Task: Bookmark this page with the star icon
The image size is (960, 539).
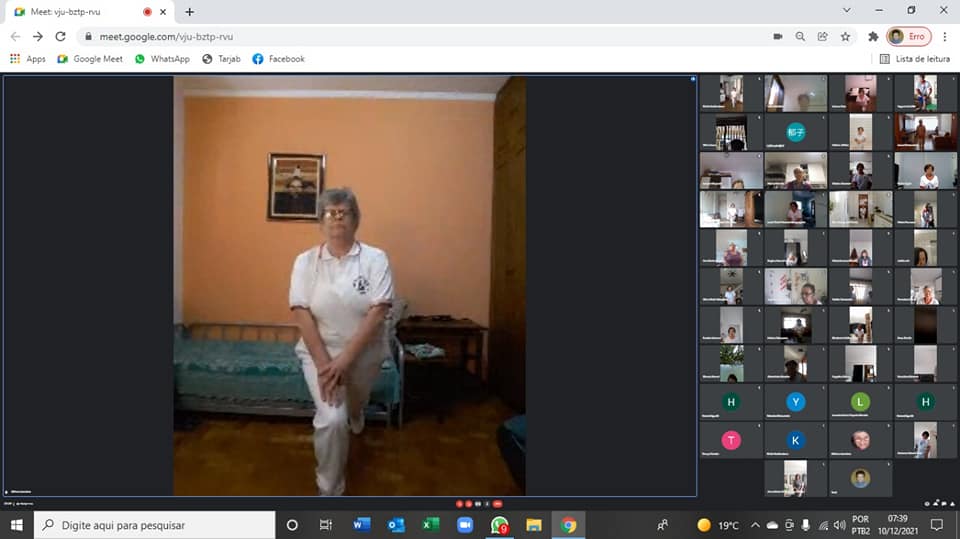Action: (x=846, y=36)
